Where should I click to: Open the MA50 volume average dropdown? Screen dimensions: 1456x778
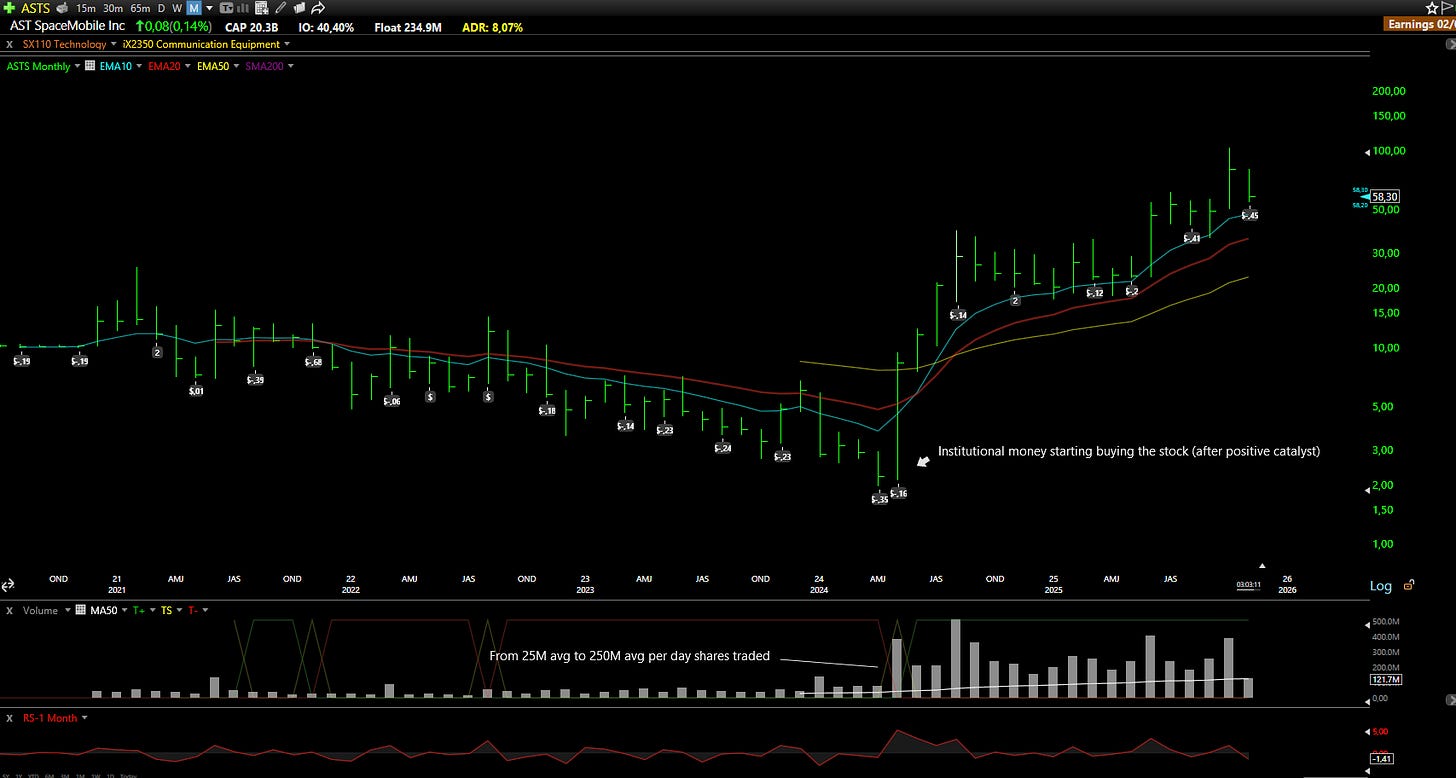124,610
